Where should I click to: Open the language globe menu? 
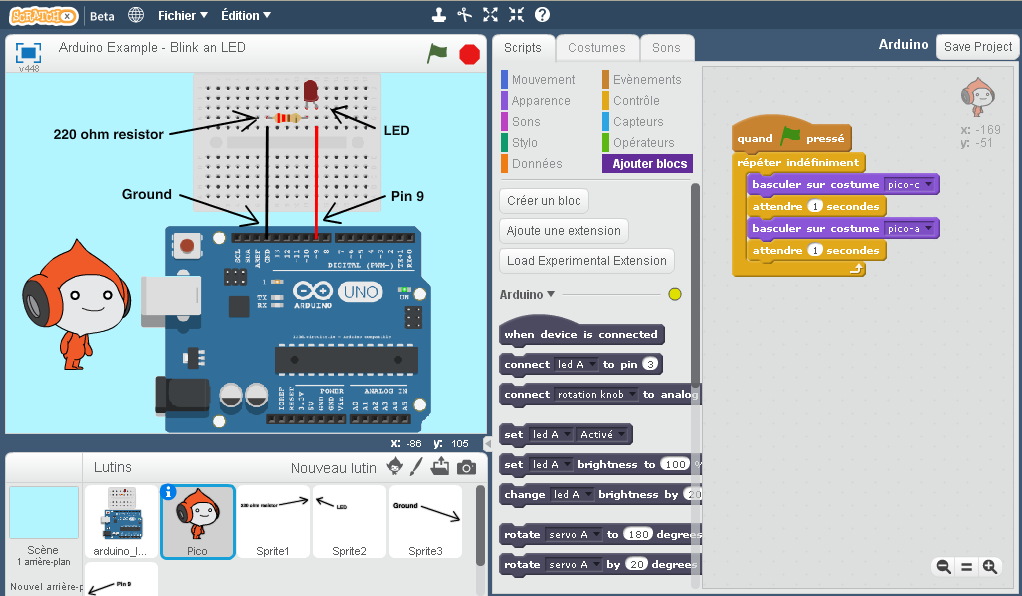[x=136, y=15]
